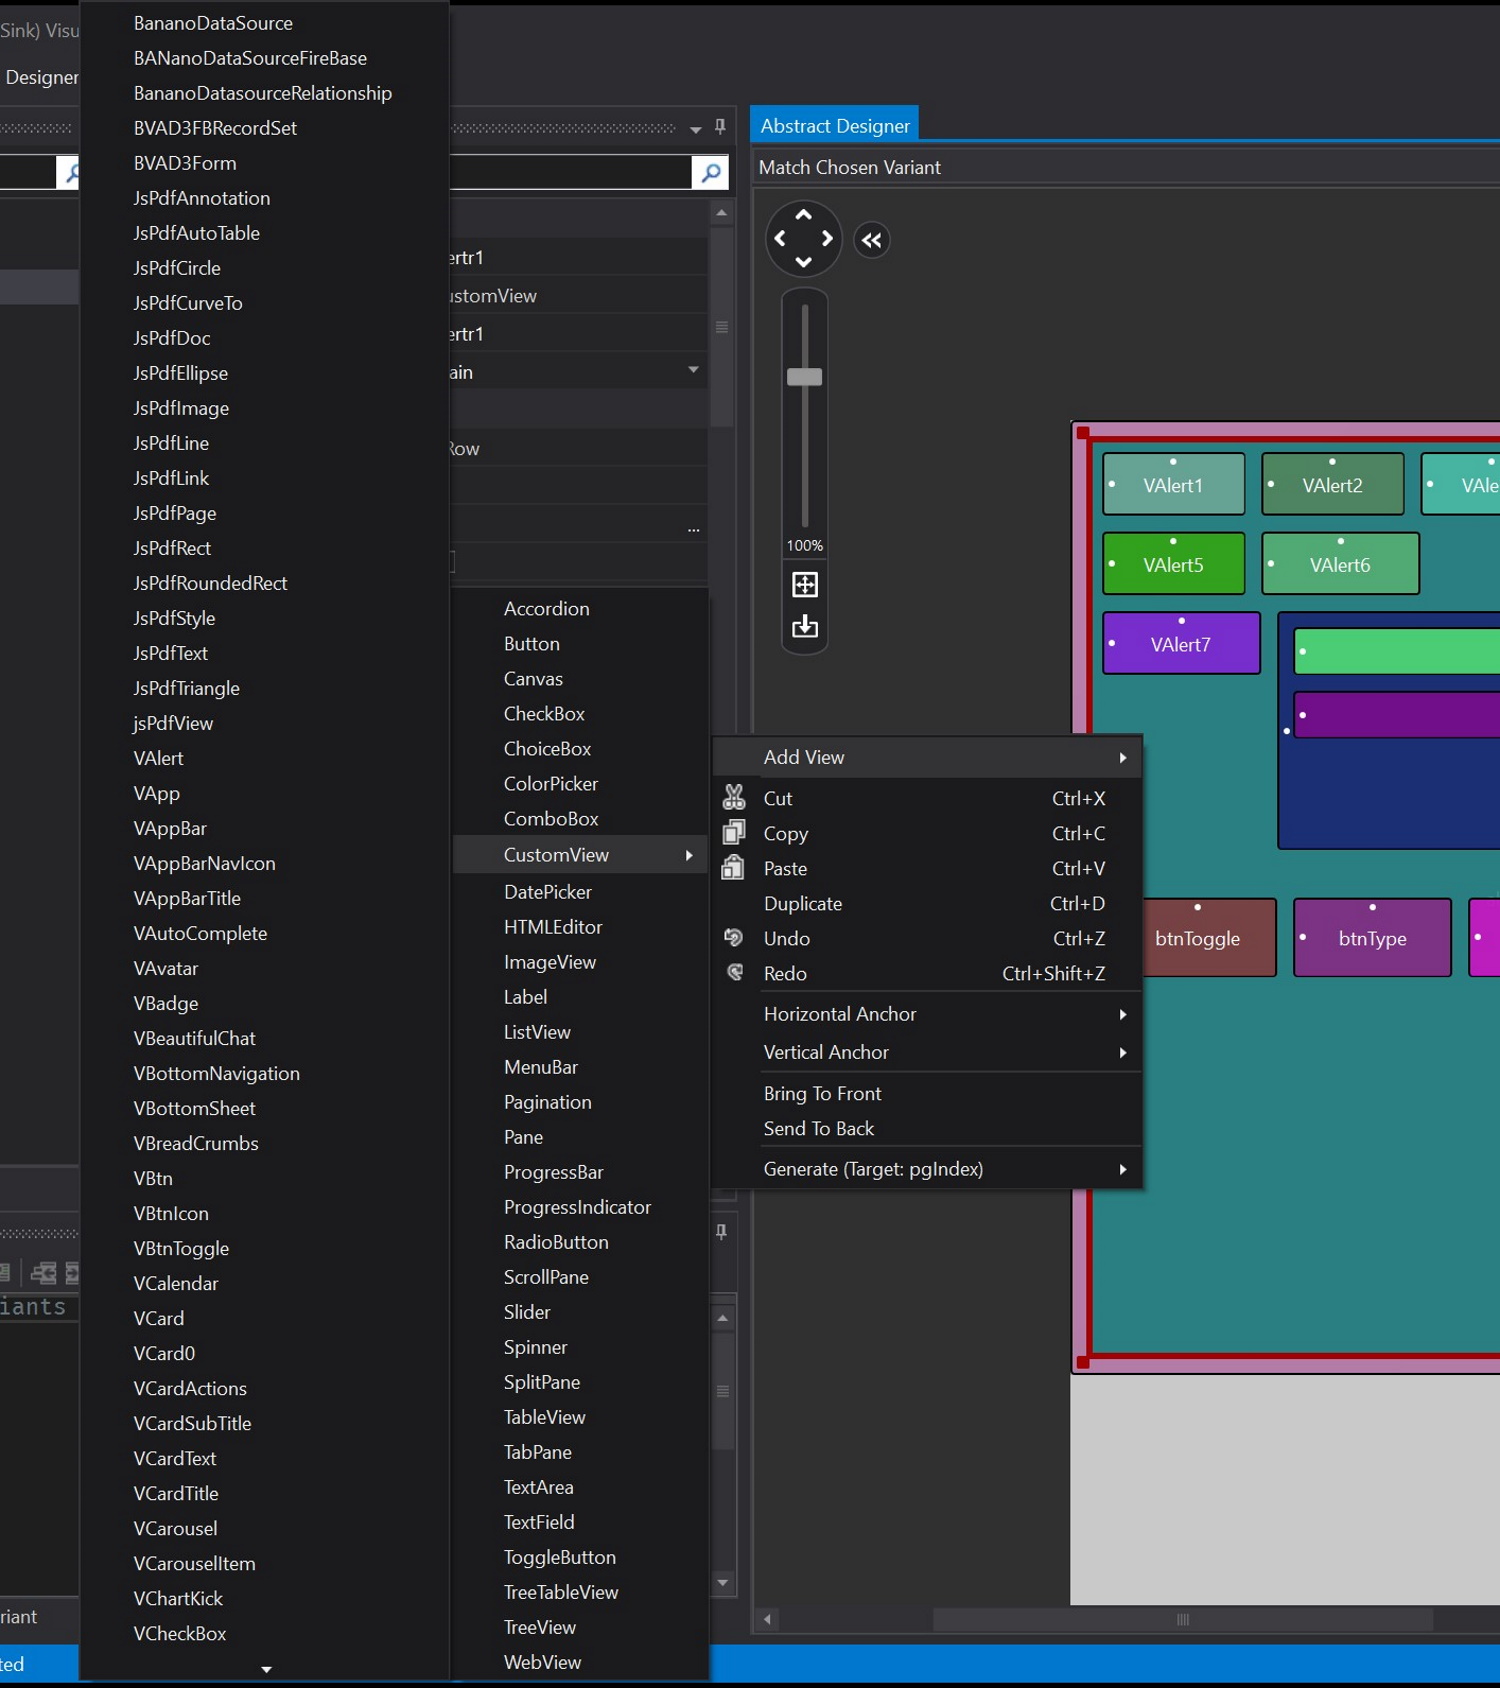Image resolution: width=1500 pixels, height=1688 pixels.
Task: Click the pan up arrow in designer
Action: point(803,215)
